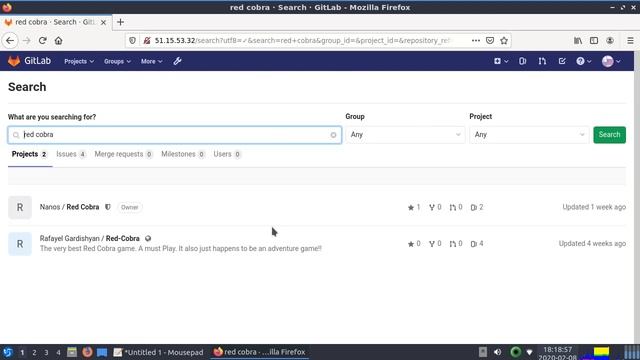640x360 pixels.
Task: Click the tracking protection shield icon
Action: coord(132,40)
